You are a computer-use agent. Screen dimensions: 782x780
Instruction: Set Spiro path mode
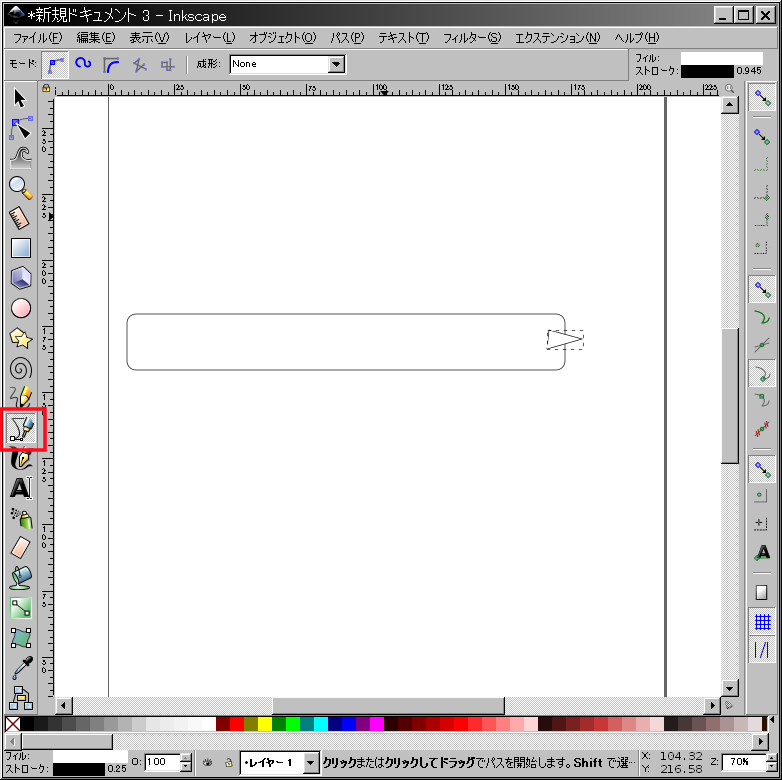click(83, 64)
